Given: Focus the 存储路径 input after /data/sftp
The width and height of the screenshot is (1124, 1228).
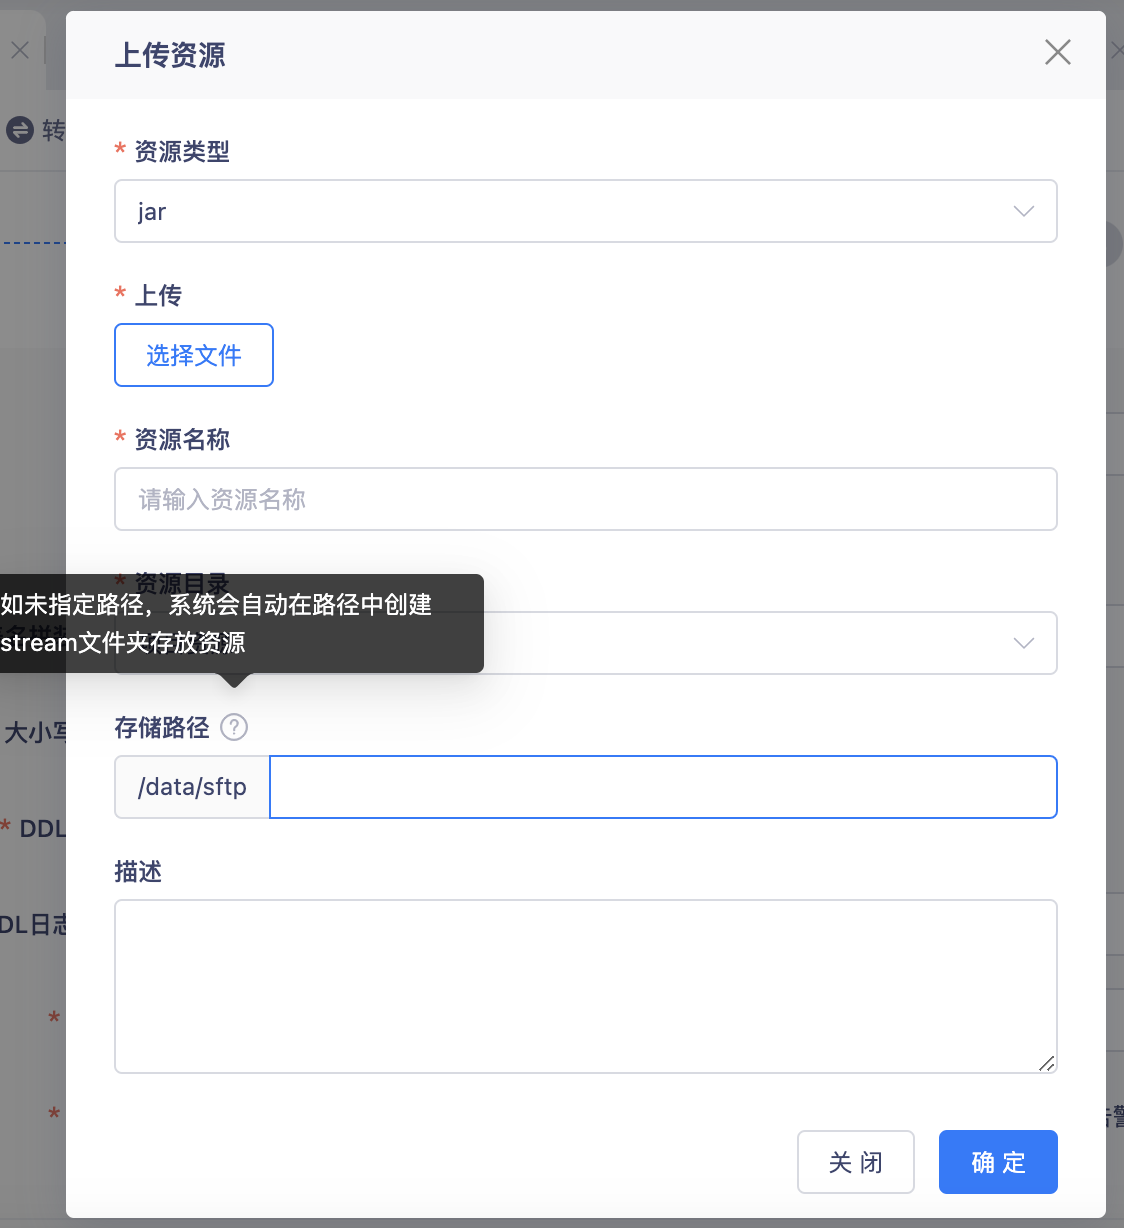Looking at the screenshot, I should point(663,787).
